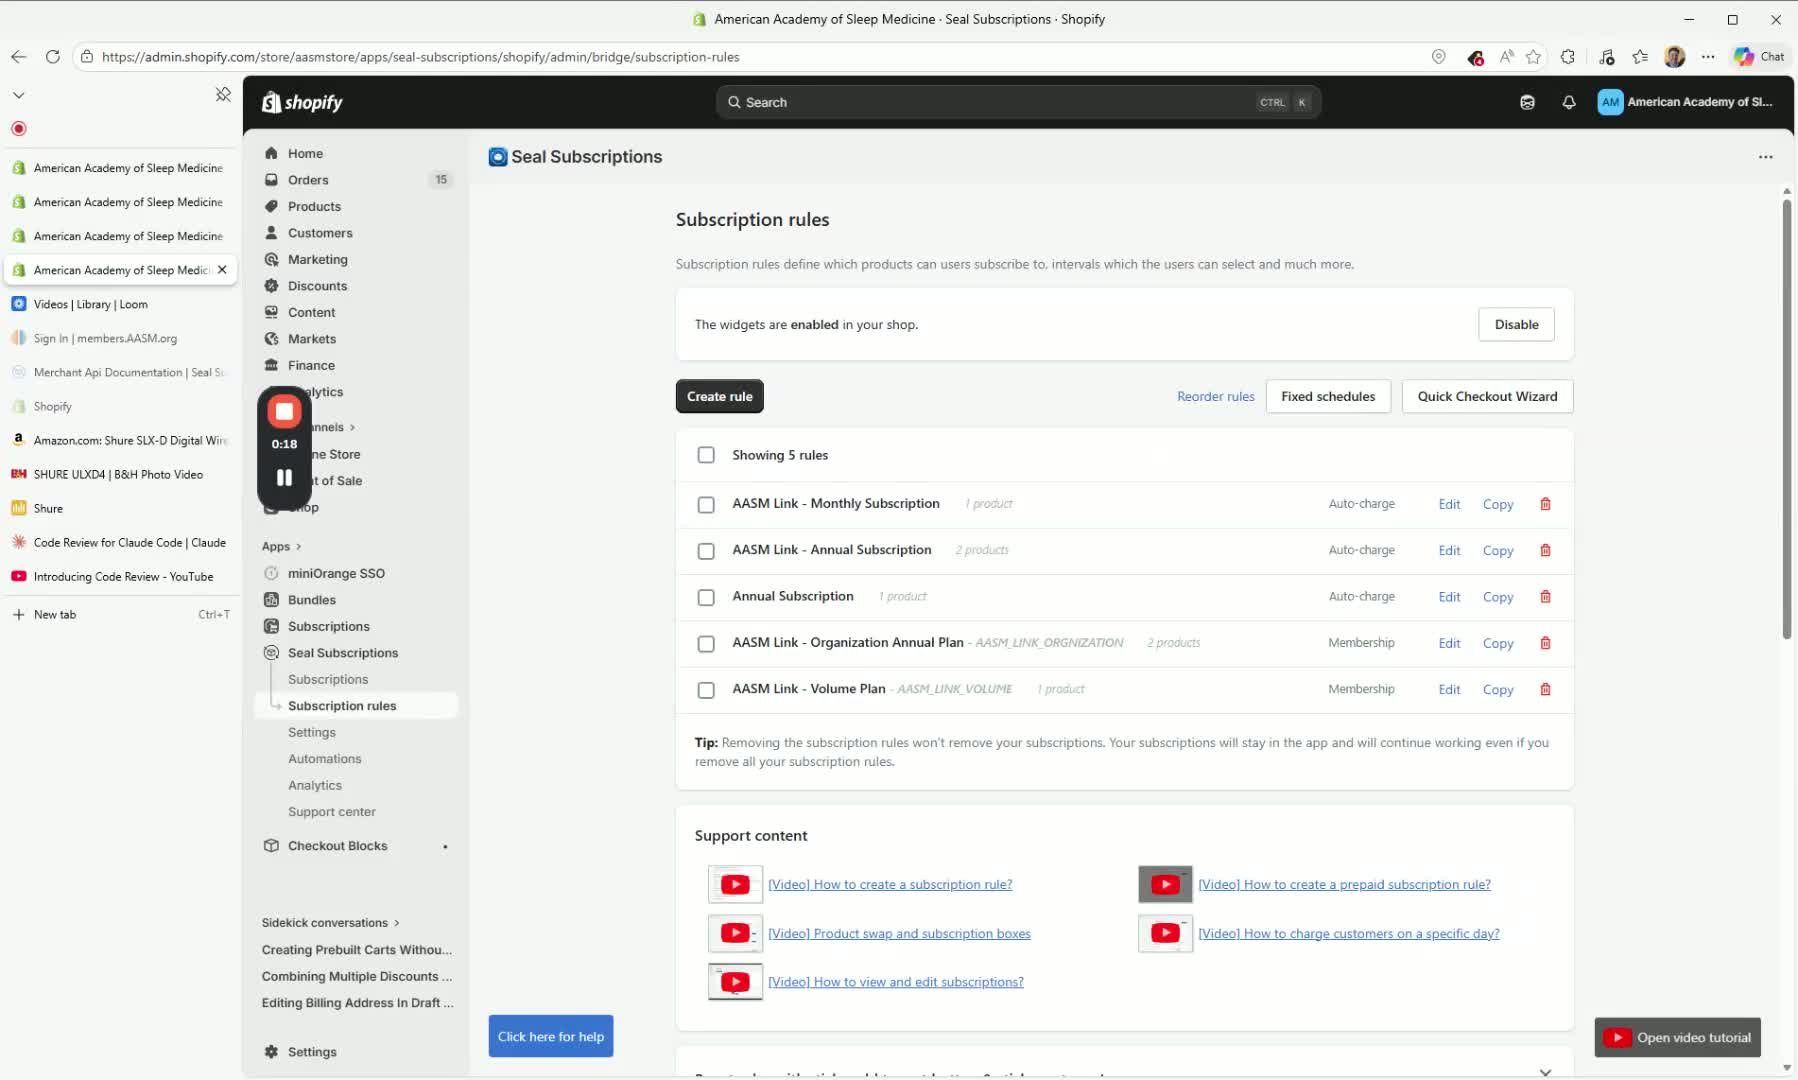This screenshot has height=1080, width=1798.
Task: Reload the browser page
Action: pyautogui.click(x=53, y=57)
